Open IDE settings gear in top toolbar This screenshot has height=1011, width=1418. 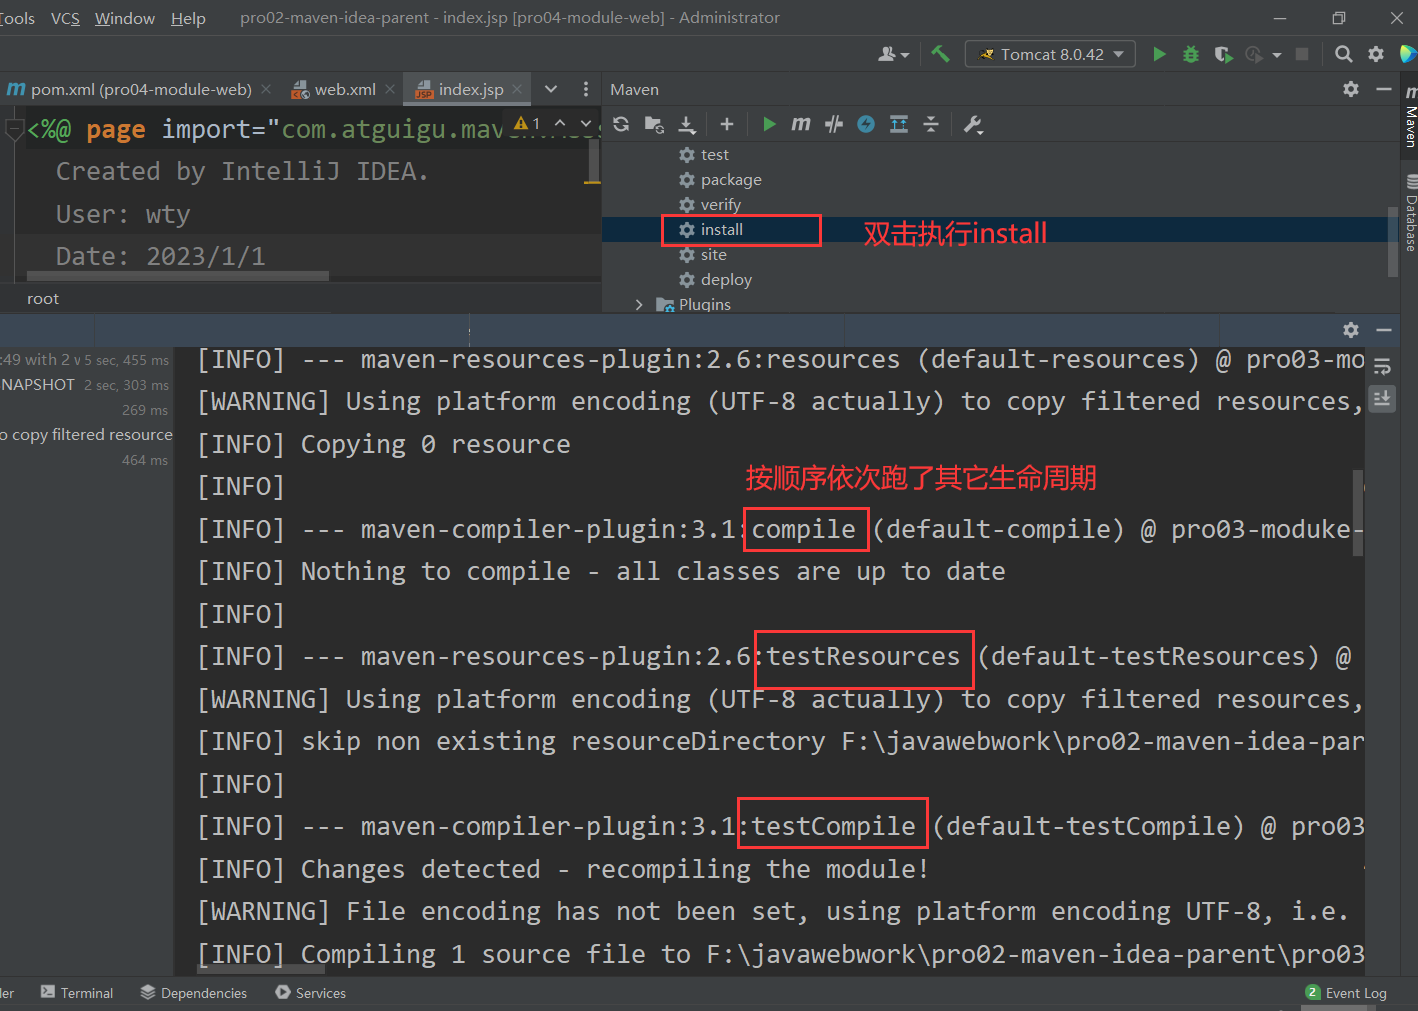pyautogui.click(x=1376, y=54)
